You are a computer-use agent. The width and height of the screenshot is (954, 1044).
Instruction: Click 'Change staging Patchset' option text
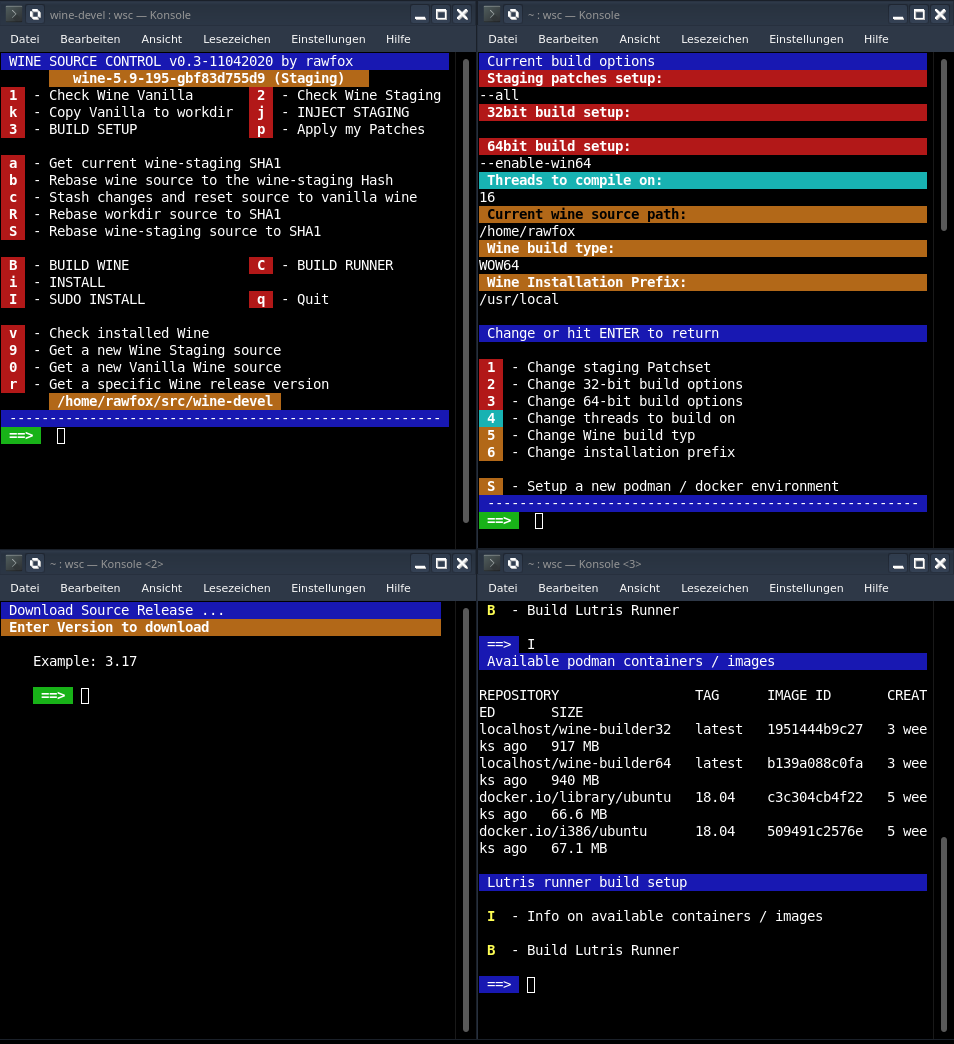pos(618,368)
